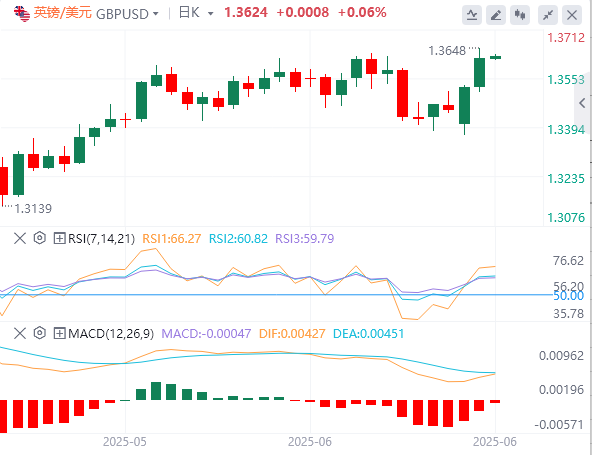This screenshot has width=592, height=455.
Task: Click the 英镑/美元 pair name
Action: click(x=63, y=13)
